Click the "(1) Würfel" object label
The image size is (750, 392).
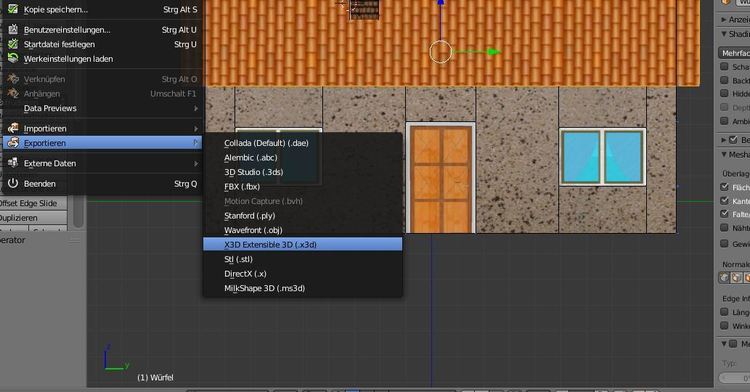point(155,378)
